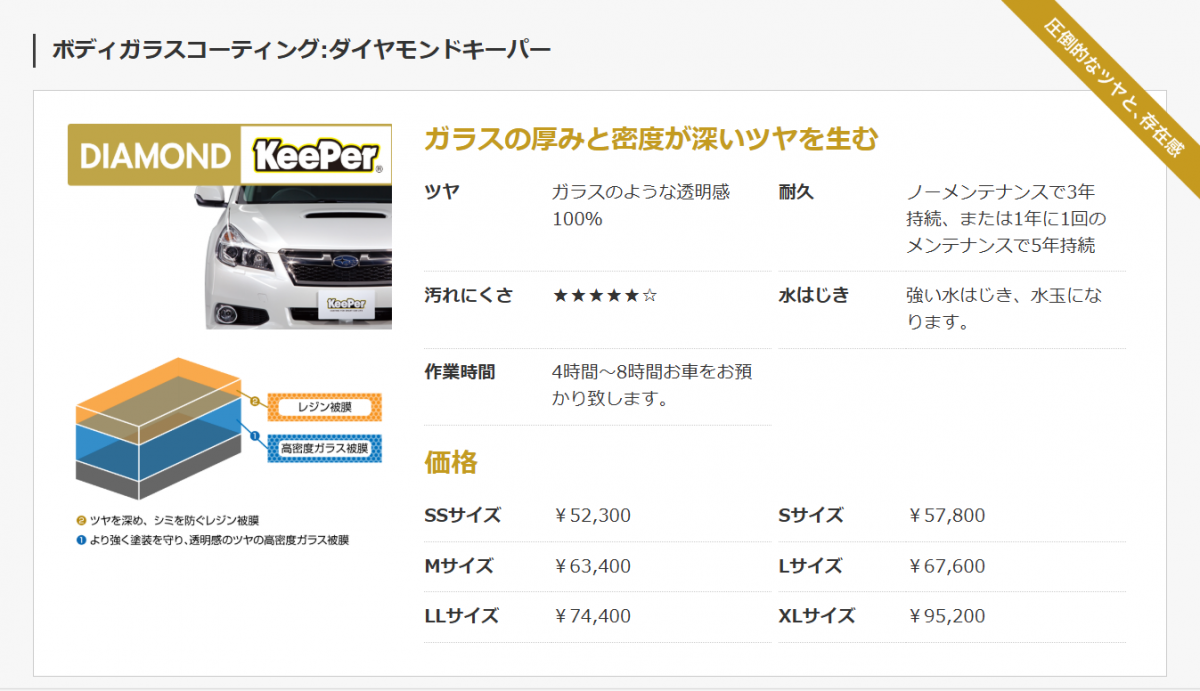Click the レジン被膜 orange label
1200x691 pixels.
coord(325,407)
